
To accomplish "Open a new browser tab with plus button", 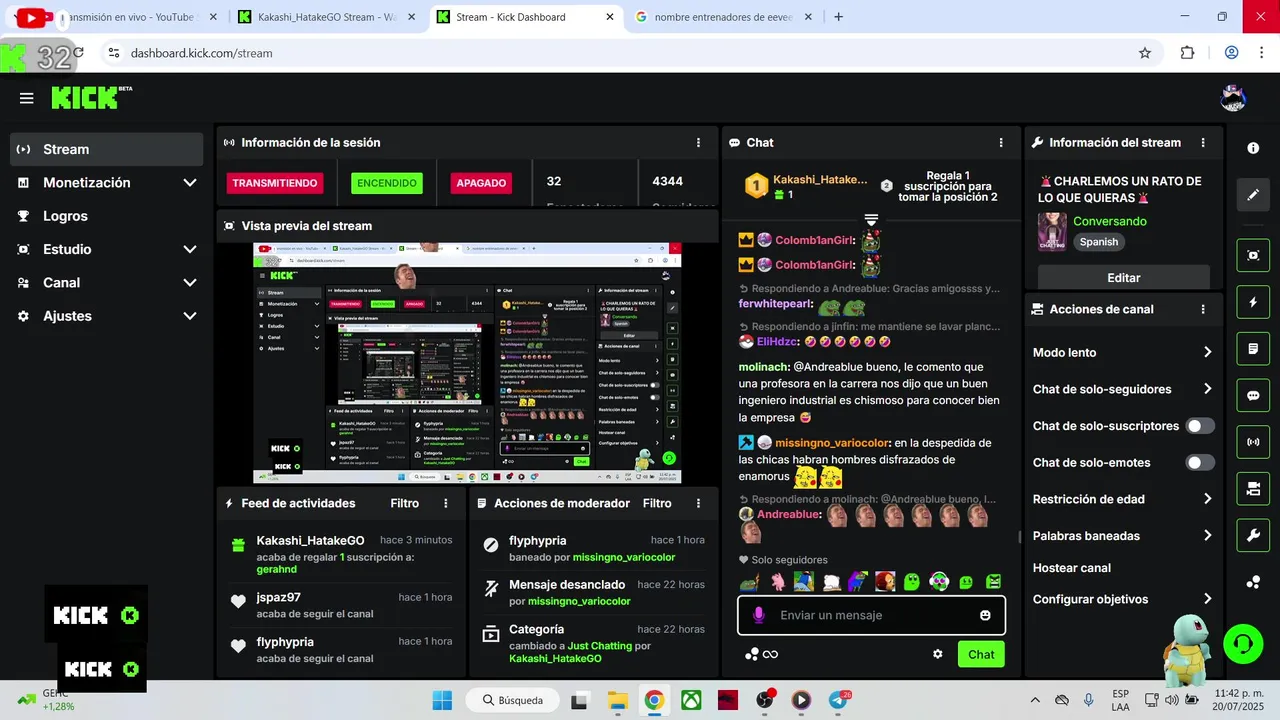I will tap(838, 17).
